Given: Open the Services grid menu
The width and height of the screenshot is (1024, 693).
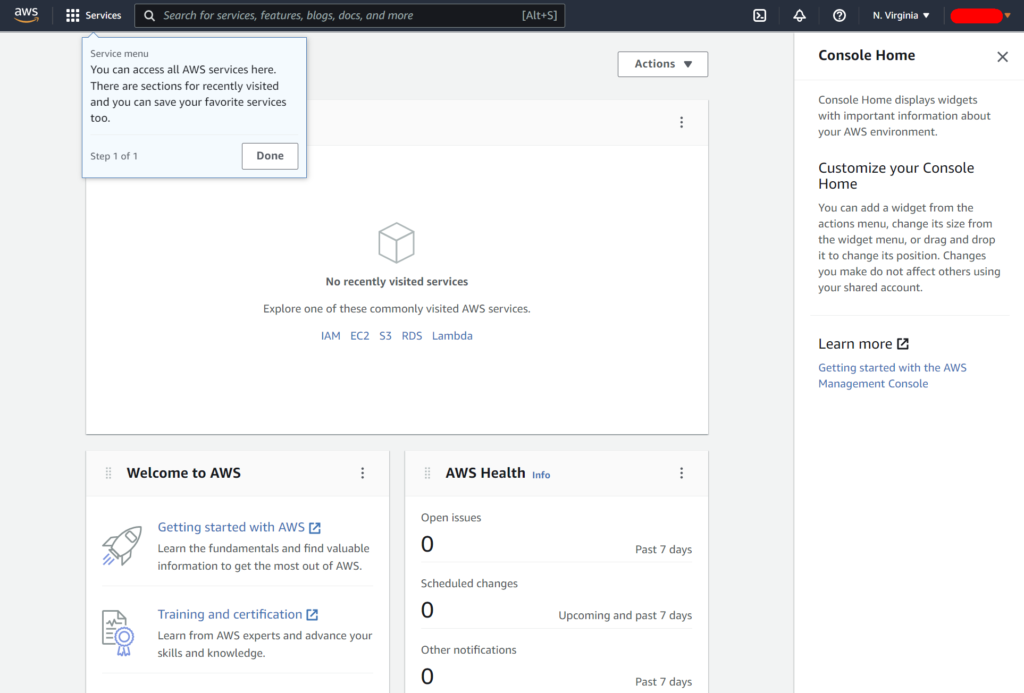Looking at the screenshot, I should click(x=93, y=15).
